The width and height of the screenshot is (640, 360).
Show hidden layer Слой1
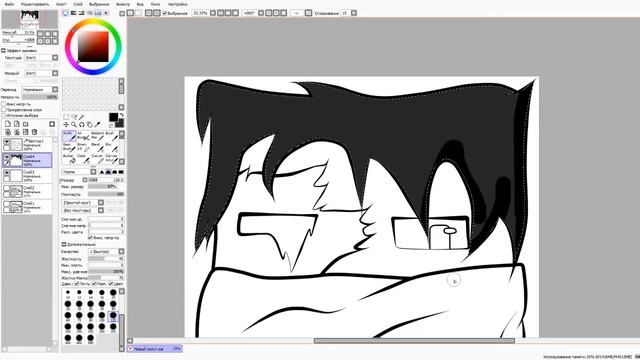tap(6, 203)
